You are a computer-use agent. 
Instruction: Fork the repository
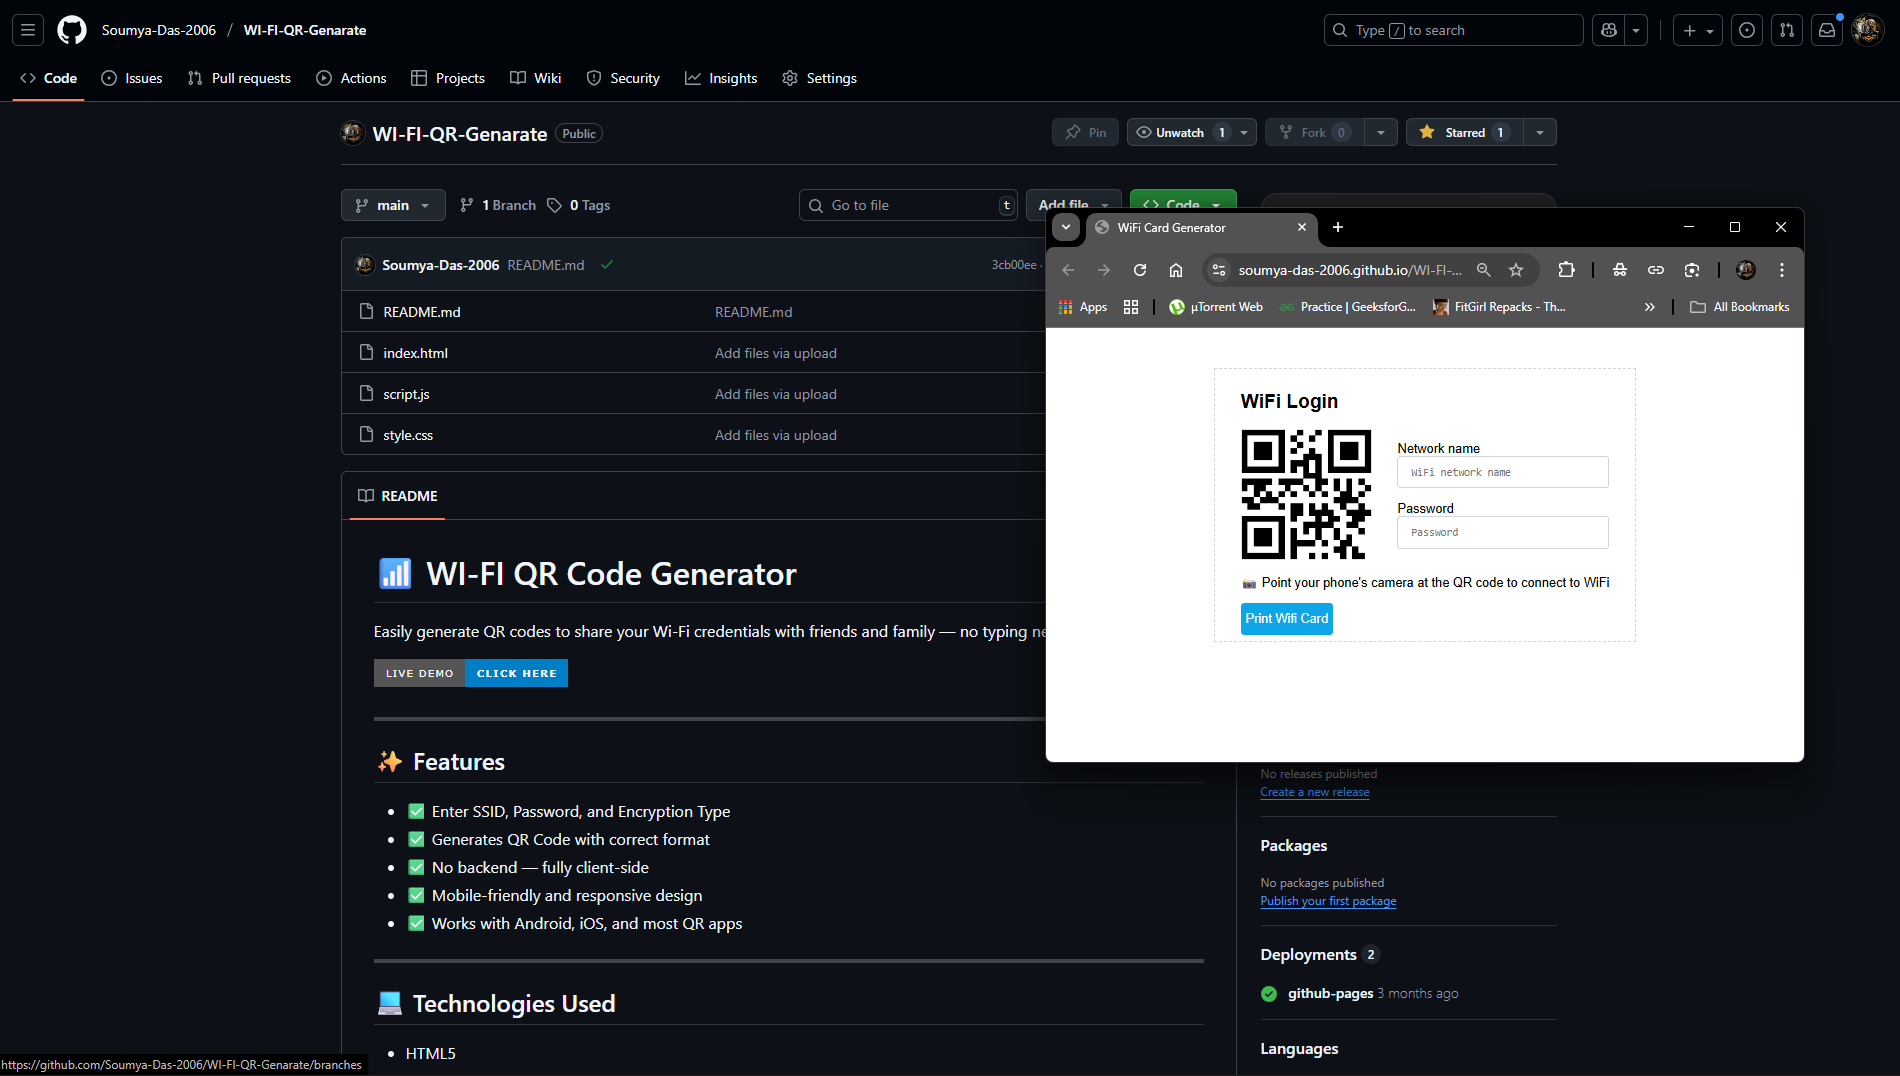[1314, 132]
